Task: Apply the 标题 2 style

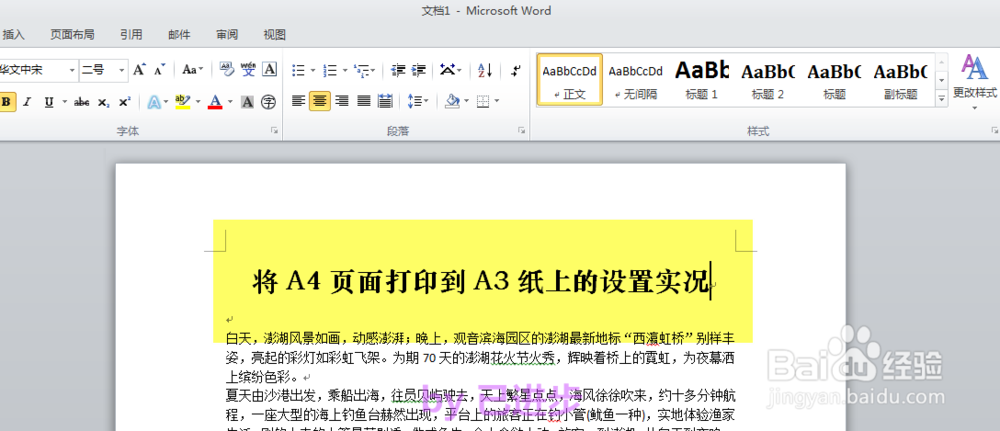Action: coord(768,80)
